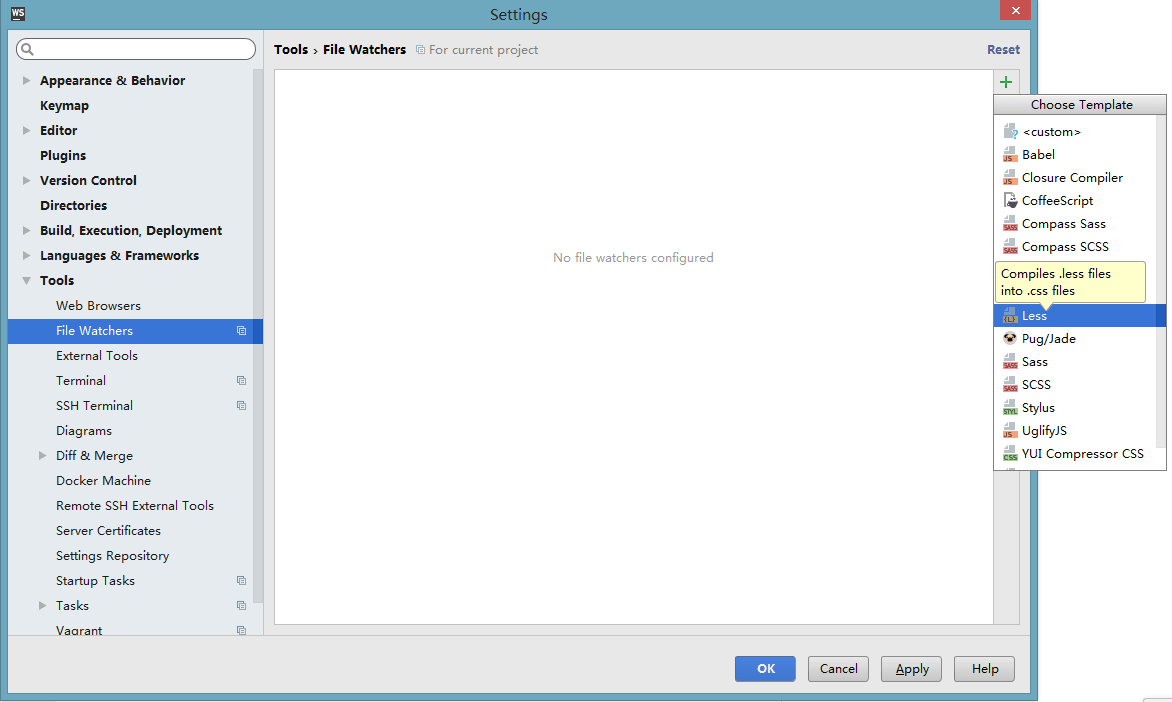Click the Choose Template list scrollbar

pyautogui.click(x=1161, y=280)
